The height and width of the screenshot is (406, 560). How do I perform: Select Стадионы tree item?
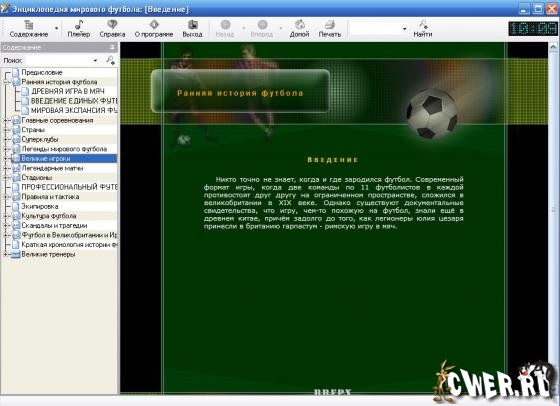(36, 177)
